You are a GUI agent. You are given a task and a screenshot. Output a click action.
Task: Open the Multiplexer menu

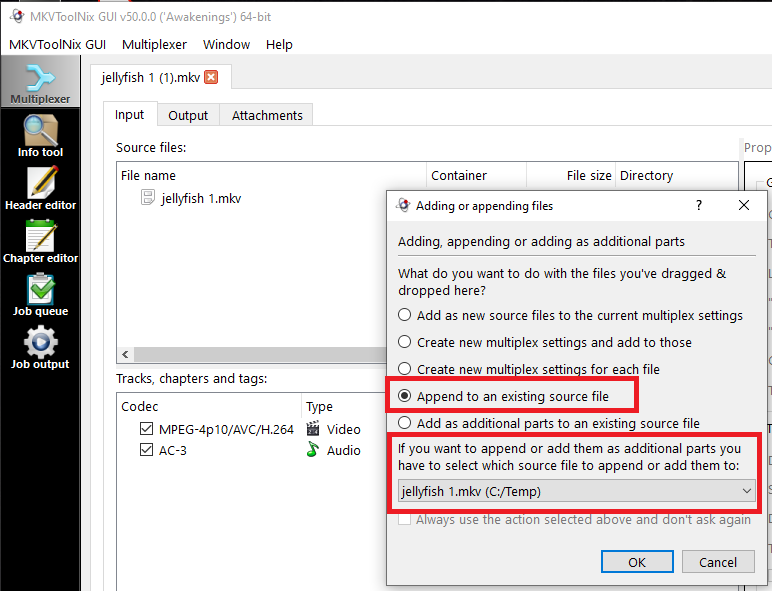[x=155, y=44]
